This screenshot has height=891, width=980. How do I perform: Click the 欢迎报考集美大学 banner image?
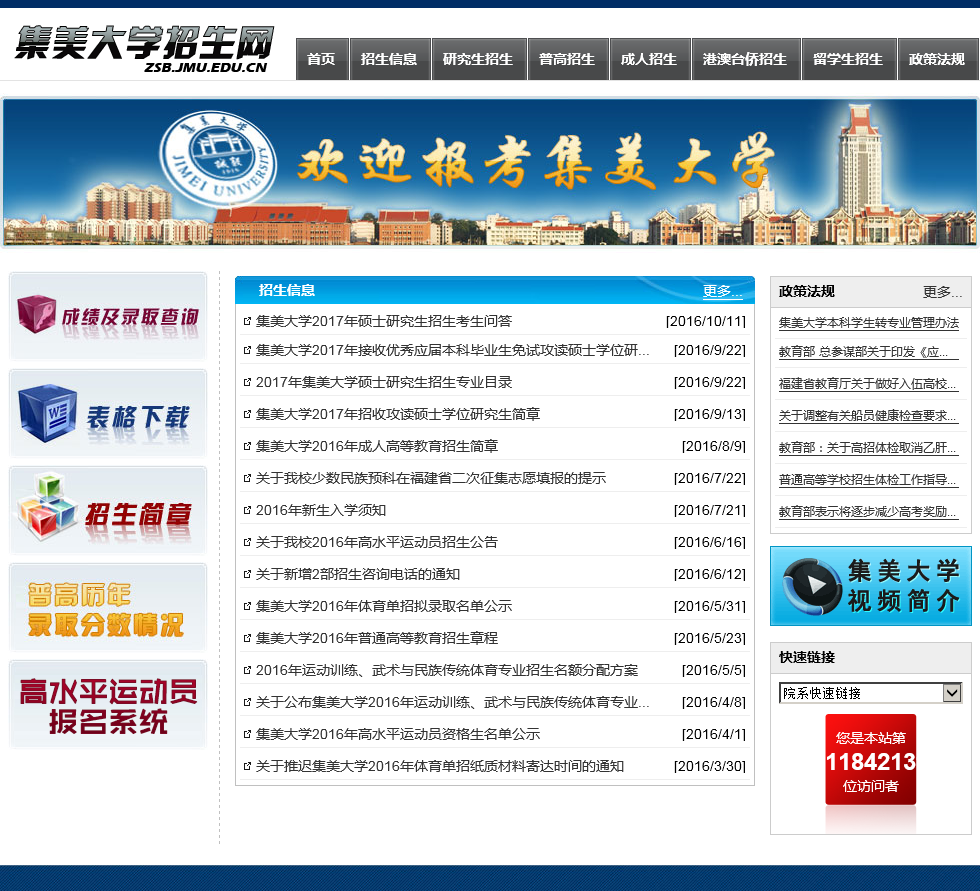tap(490, 172)
